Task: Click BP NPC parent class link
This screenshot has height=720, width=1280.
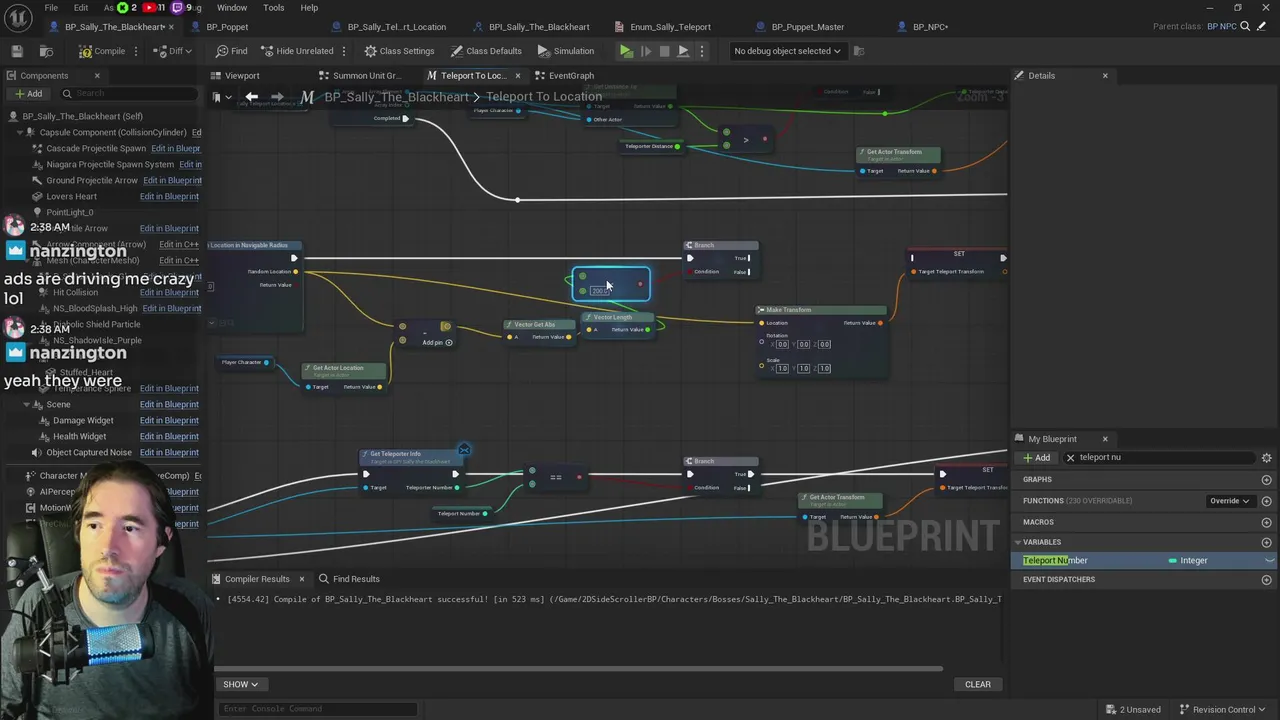Action: [1221, 26]
